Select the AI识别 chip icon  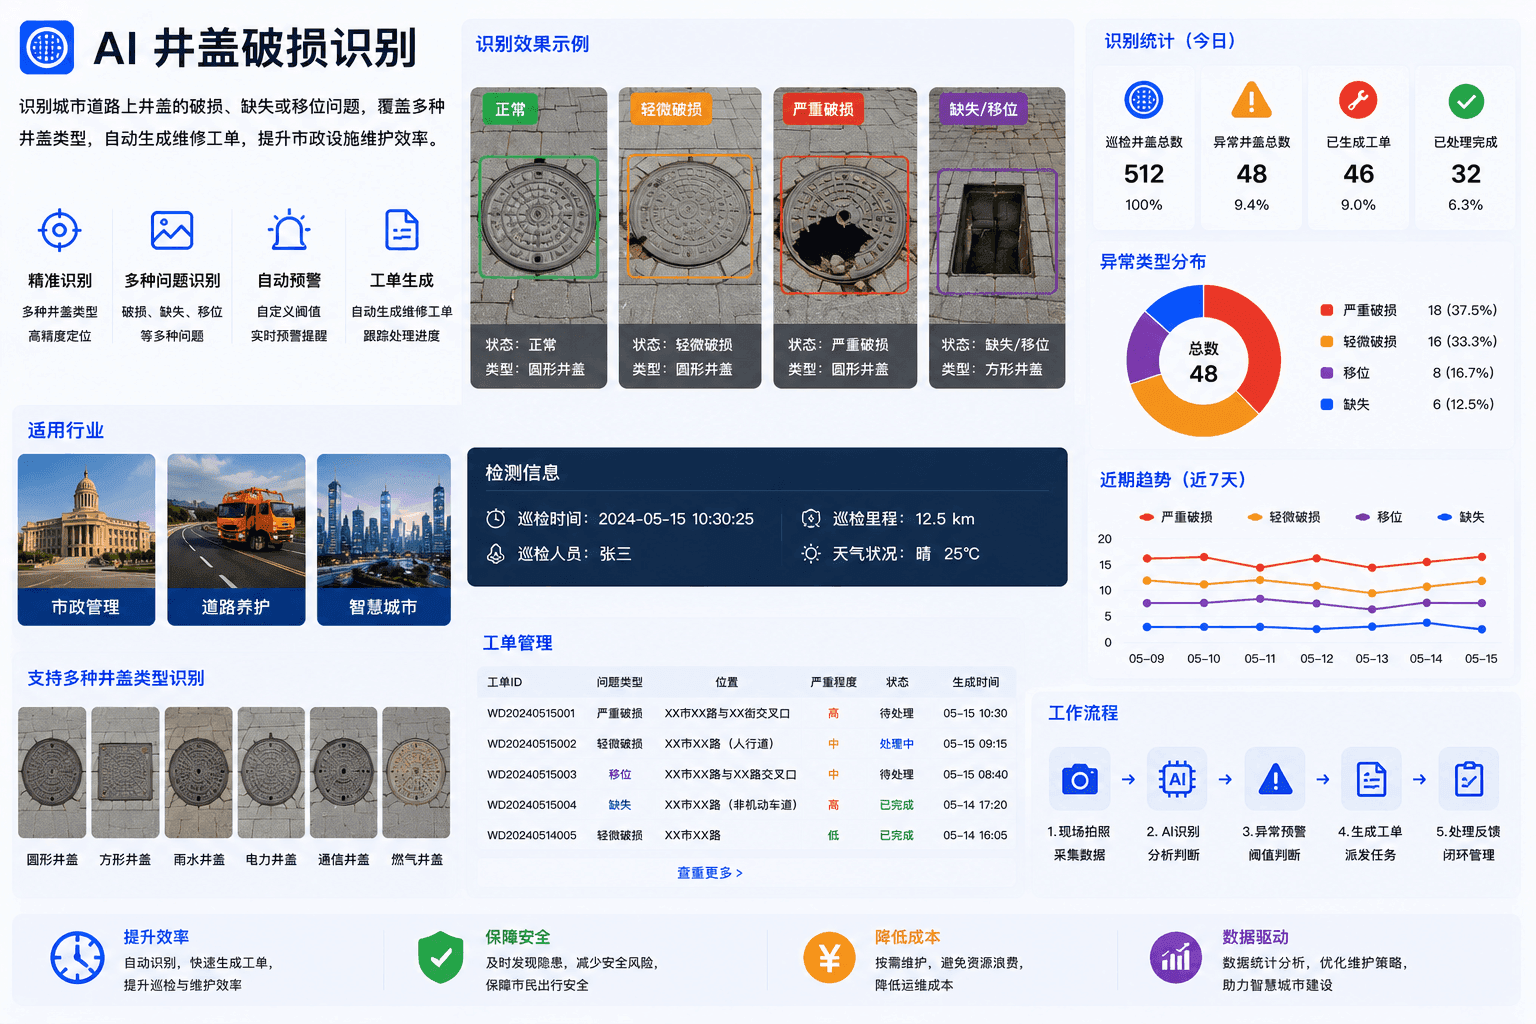(1177, 779)
